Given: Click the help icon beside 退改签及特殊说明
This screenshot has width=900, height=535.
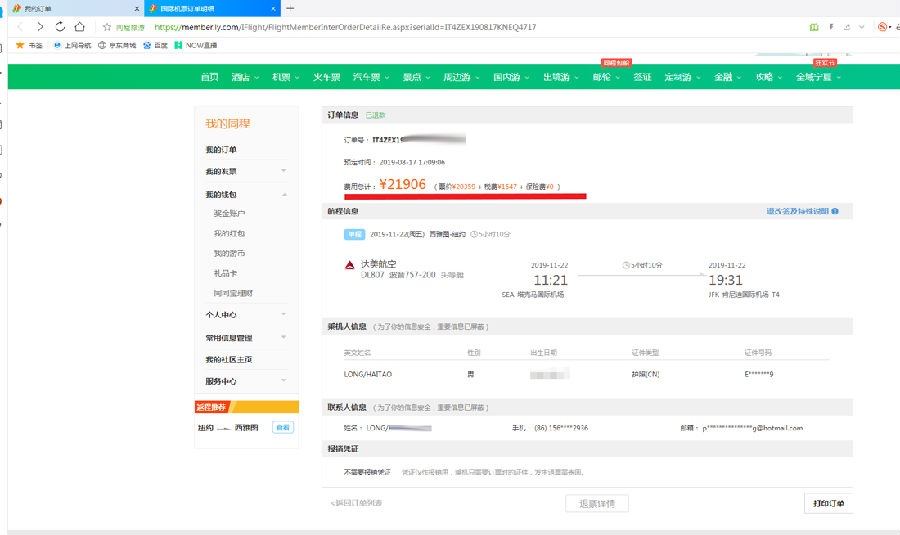Looking at the screenshot, I should coord(834,212).
